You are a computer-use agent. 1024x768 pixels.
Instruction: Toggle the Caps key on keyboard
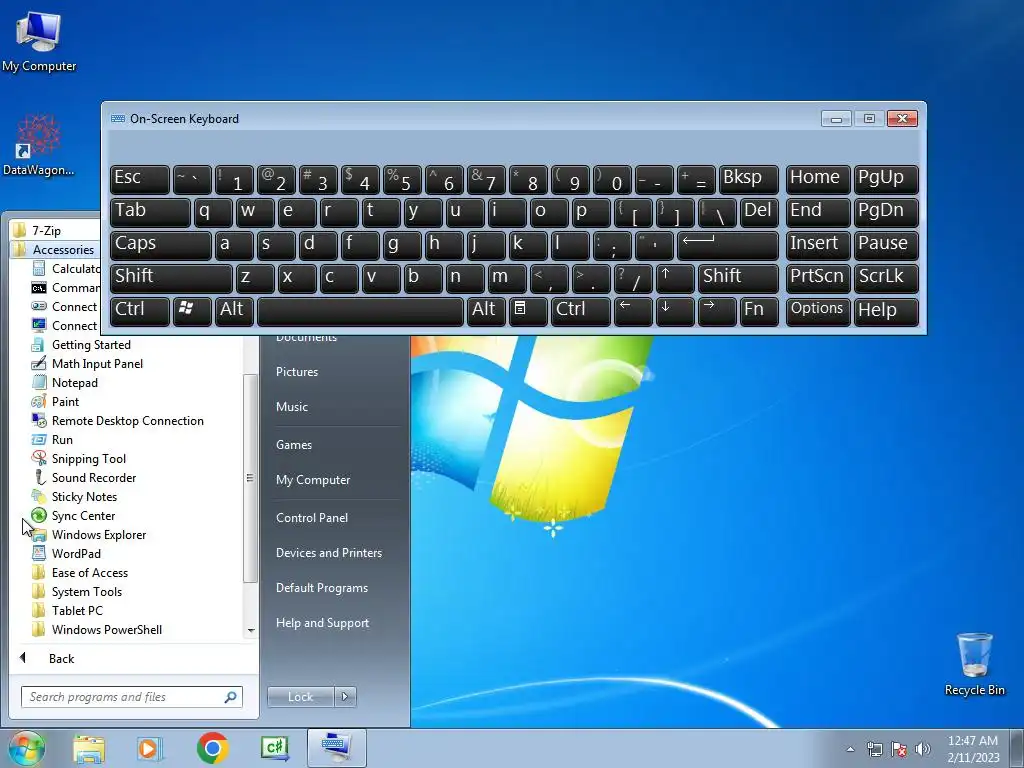pos(161,245)
